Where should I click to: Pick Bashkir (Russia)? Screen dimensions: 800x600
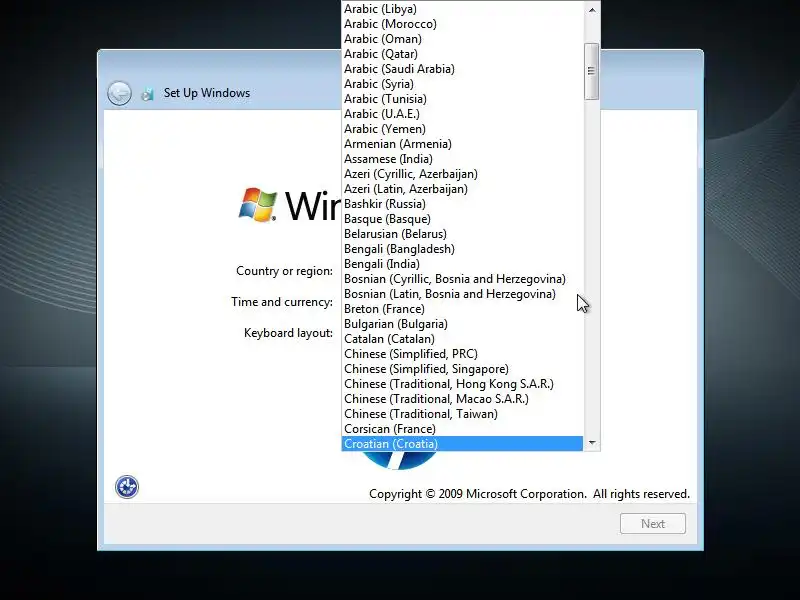462,204
